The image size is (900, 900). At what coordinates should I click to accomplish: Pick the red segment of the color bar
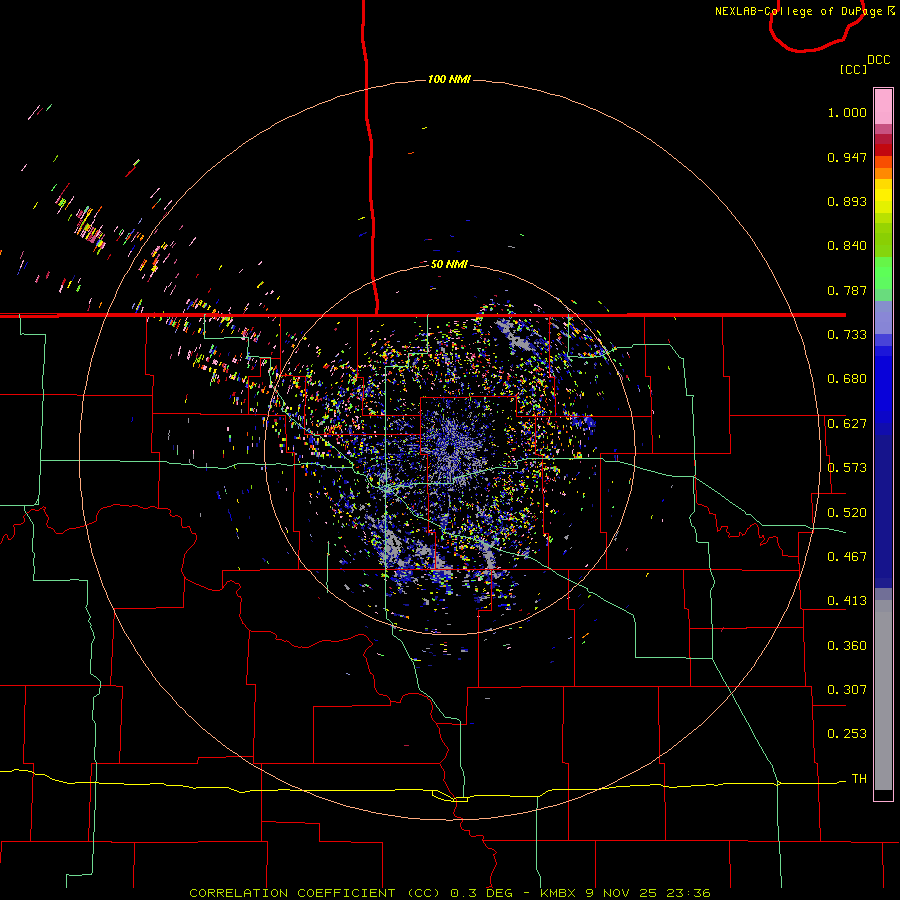(883, 150)
